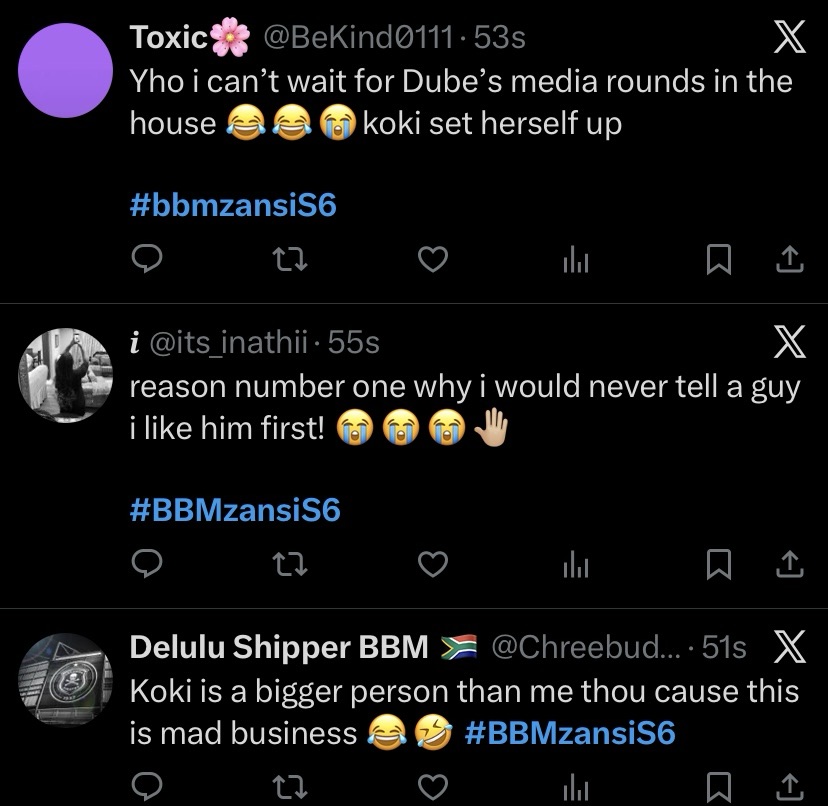Open the #bbmzansiS6 hashtag in Toxic's tweet
This screenshot has height=806, width=828.
click(x=234, y=206)
